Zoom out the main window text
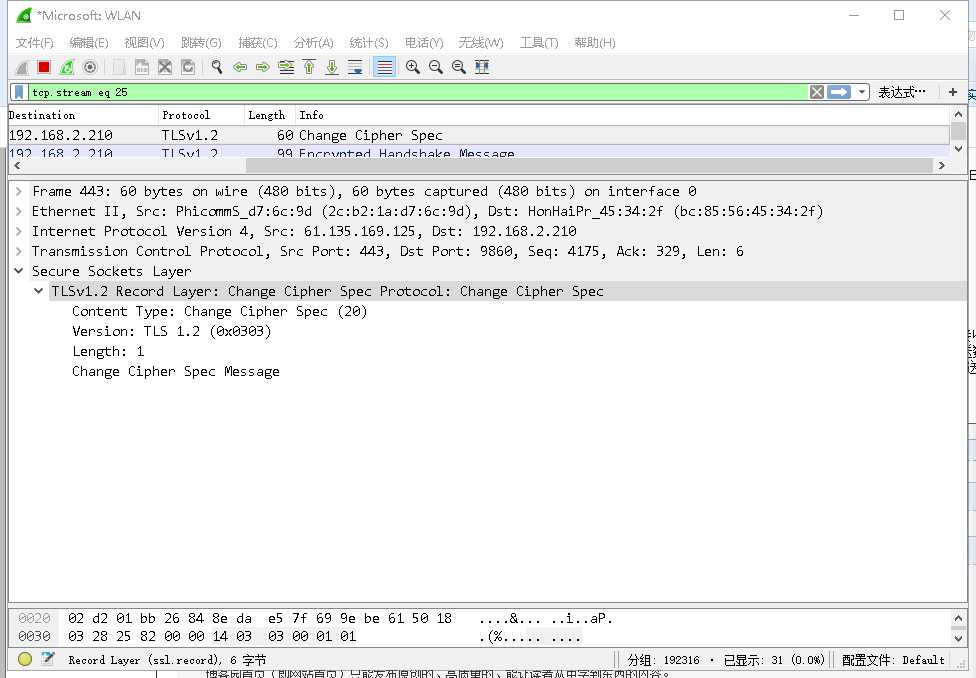 click(x=436, y=67)
